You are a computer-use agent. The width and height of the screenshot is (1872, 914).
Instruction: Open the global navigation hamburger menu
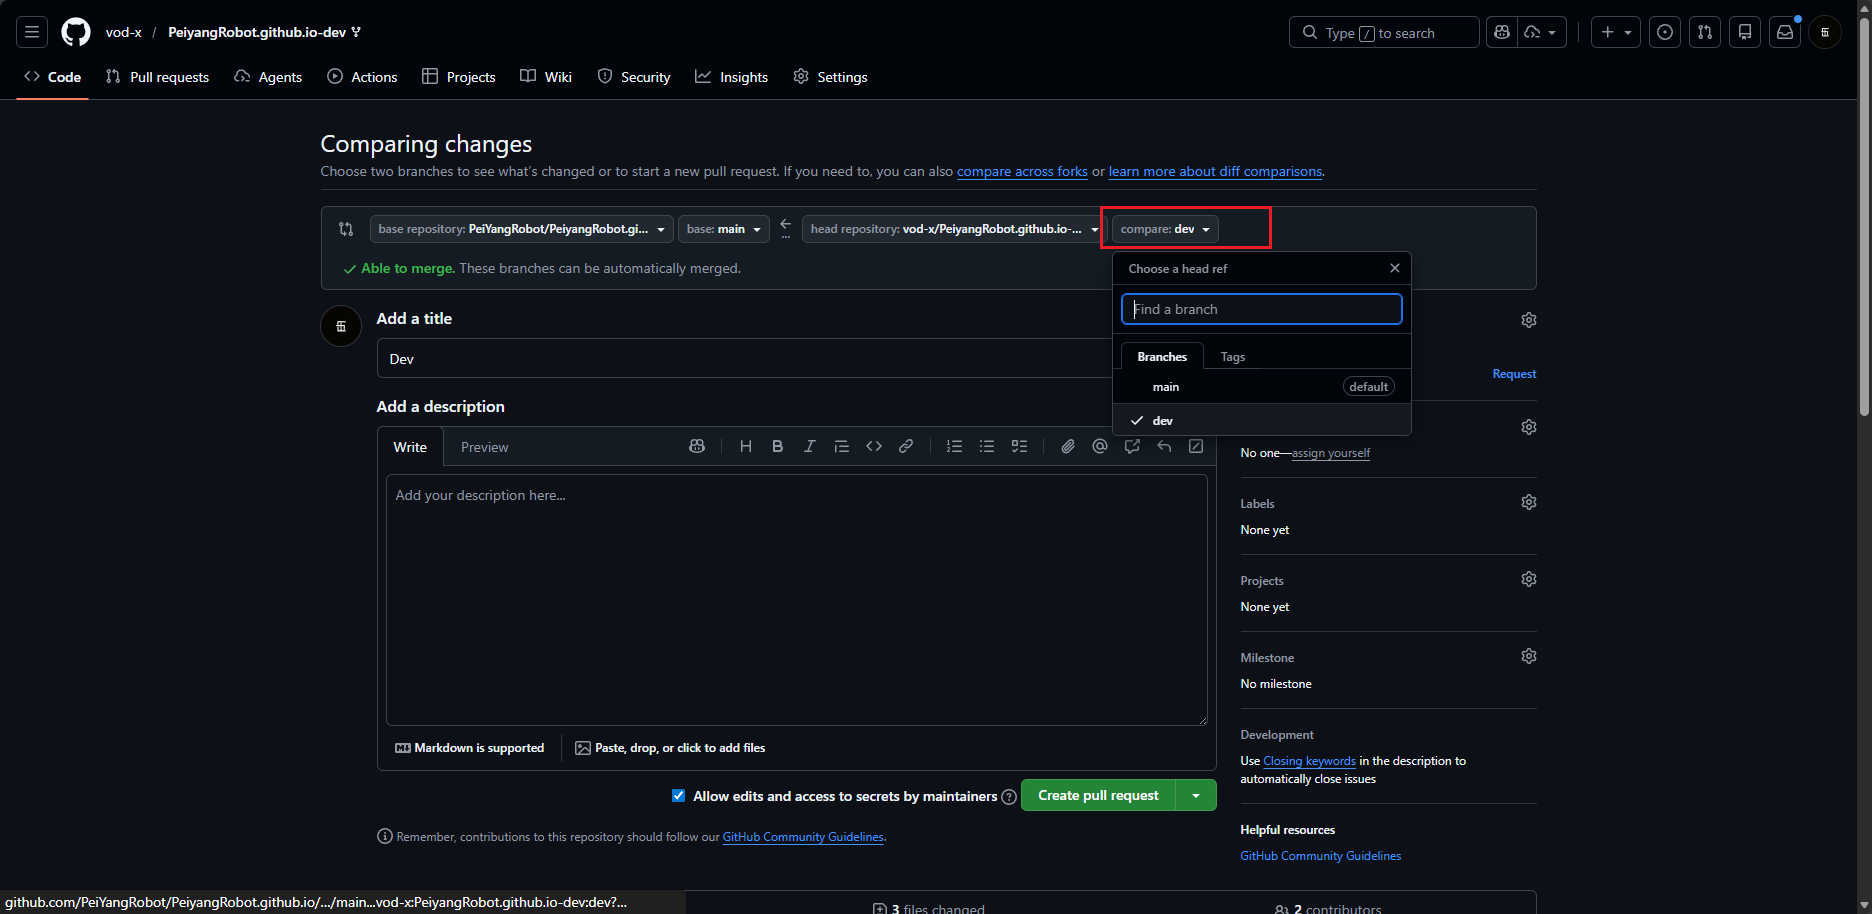32,32
